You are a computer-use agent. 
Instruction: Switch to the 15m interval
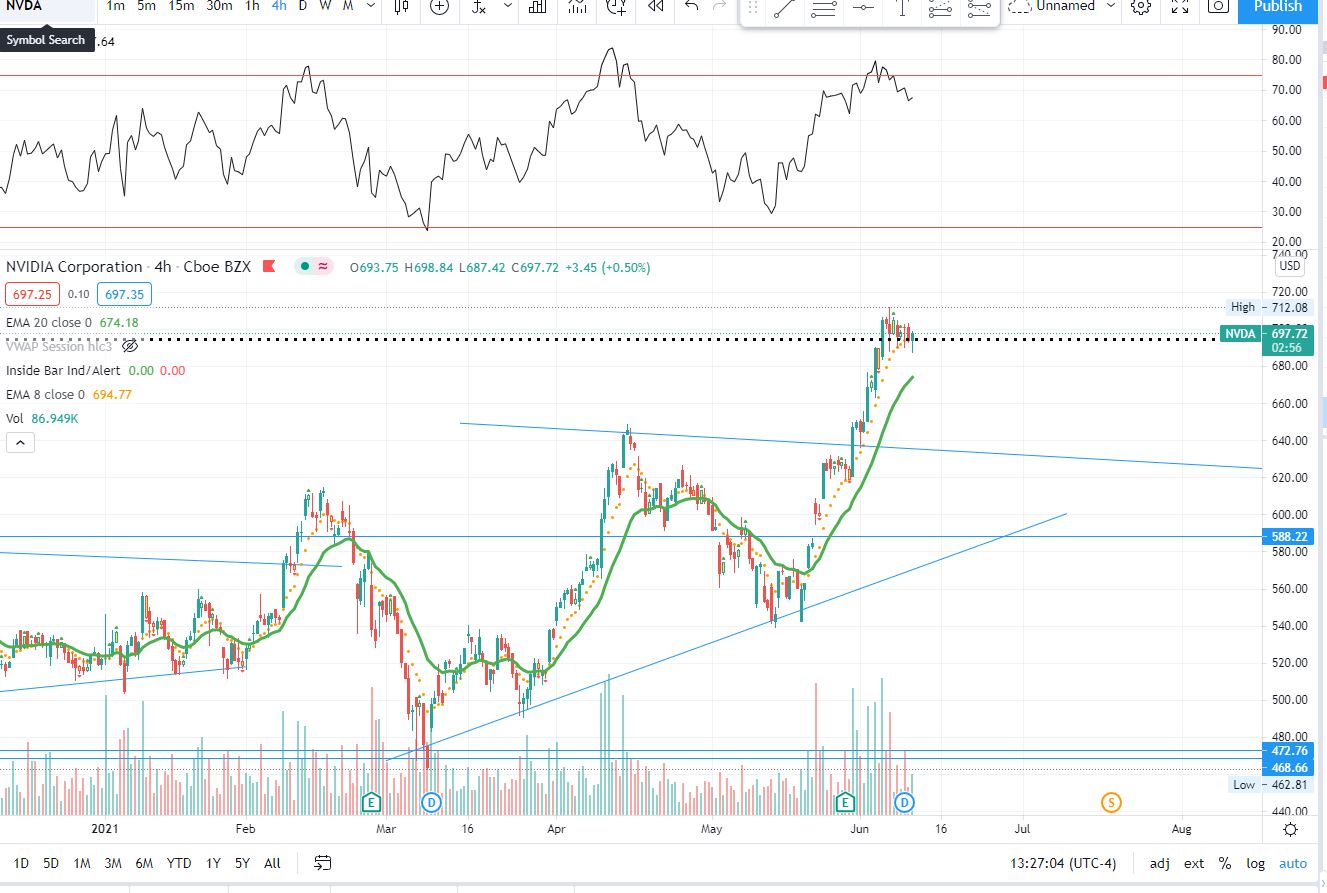point(182,6)
